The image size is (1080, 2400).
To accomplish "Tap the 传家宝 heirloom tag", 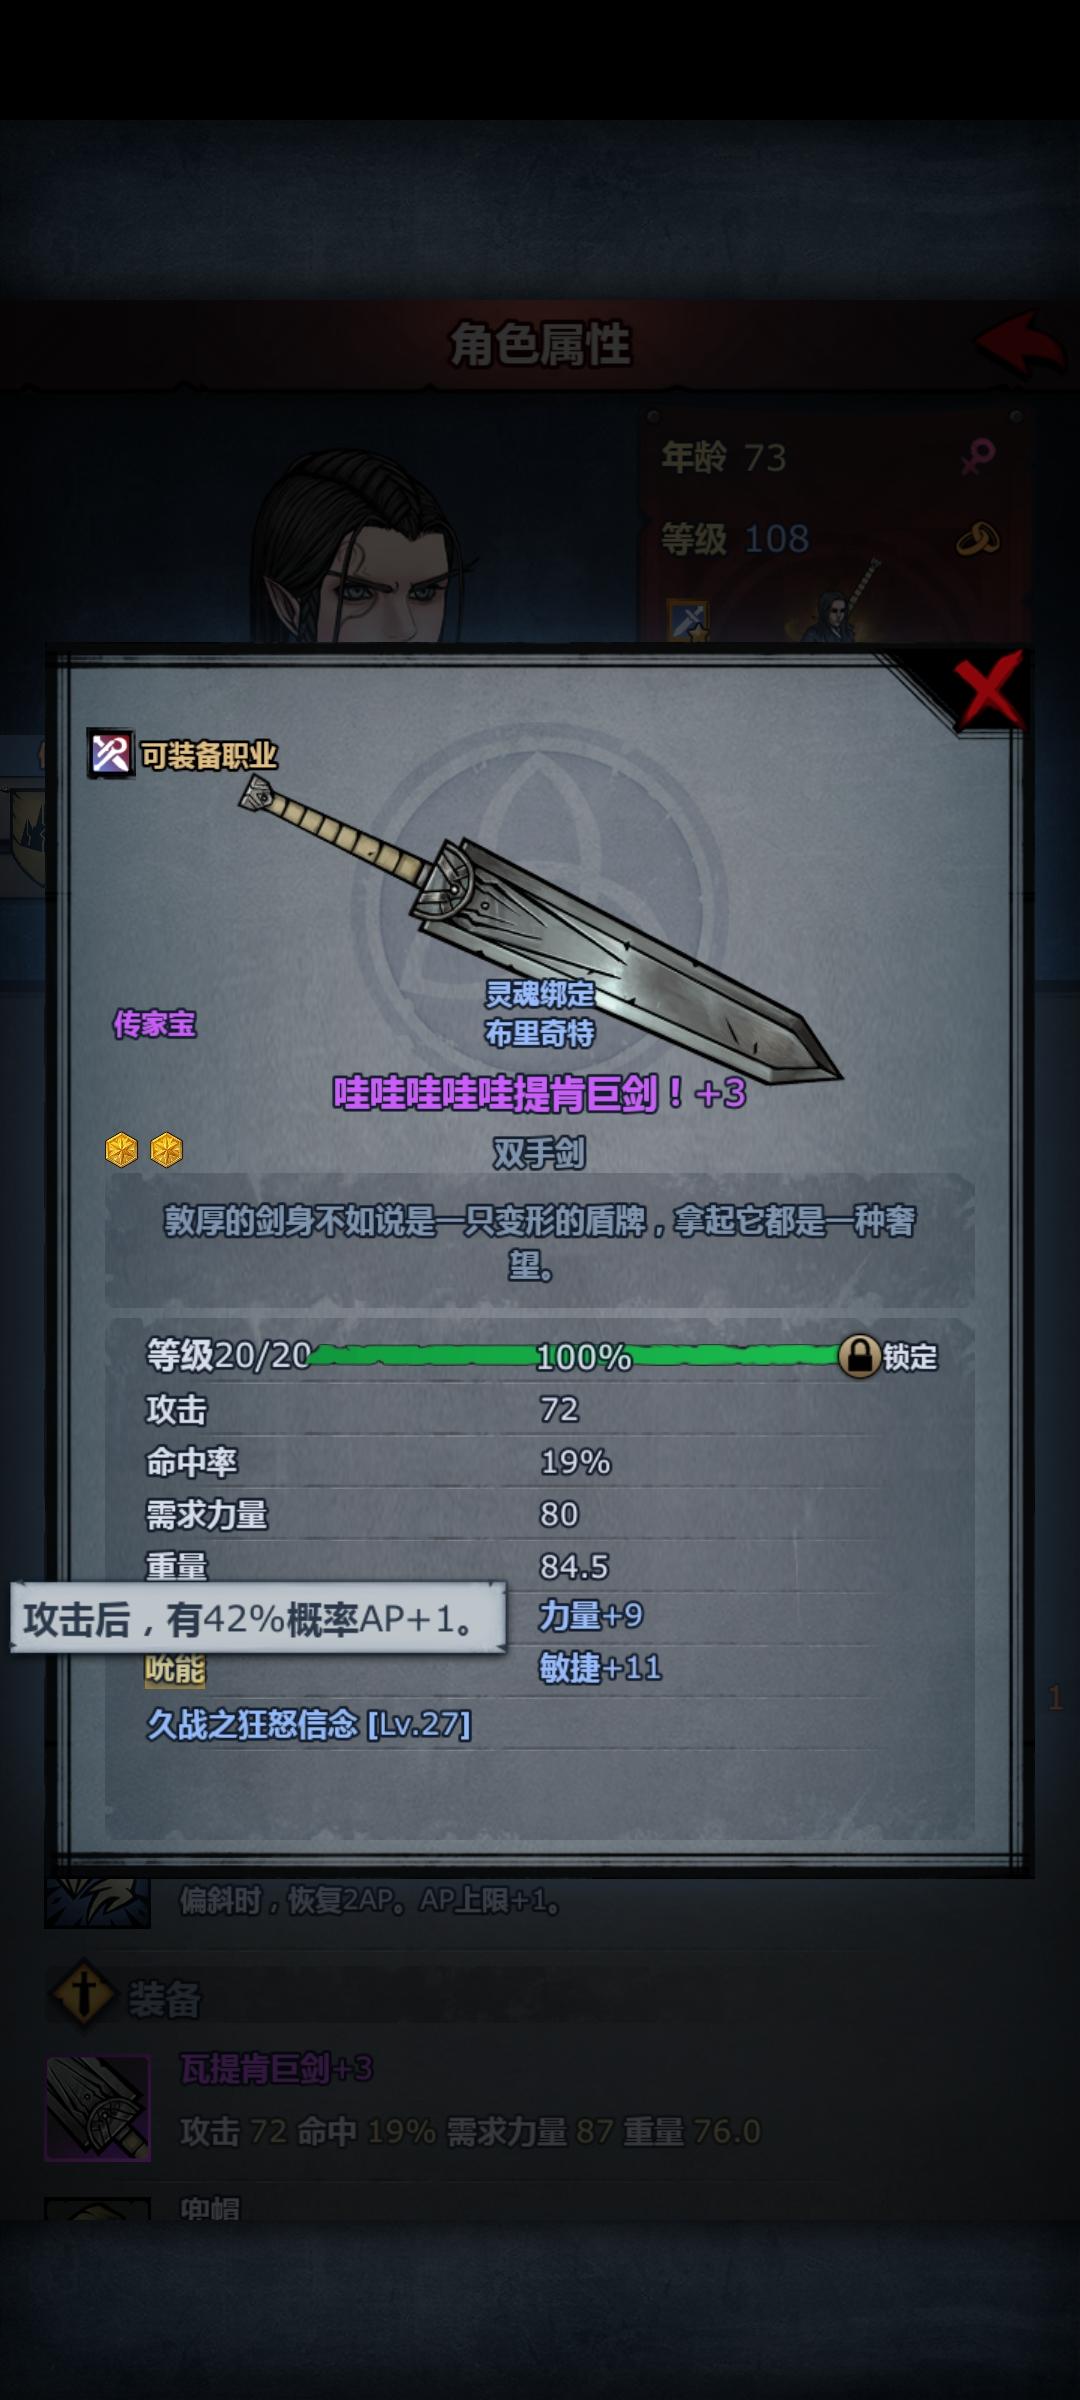I will point(154,1024).
